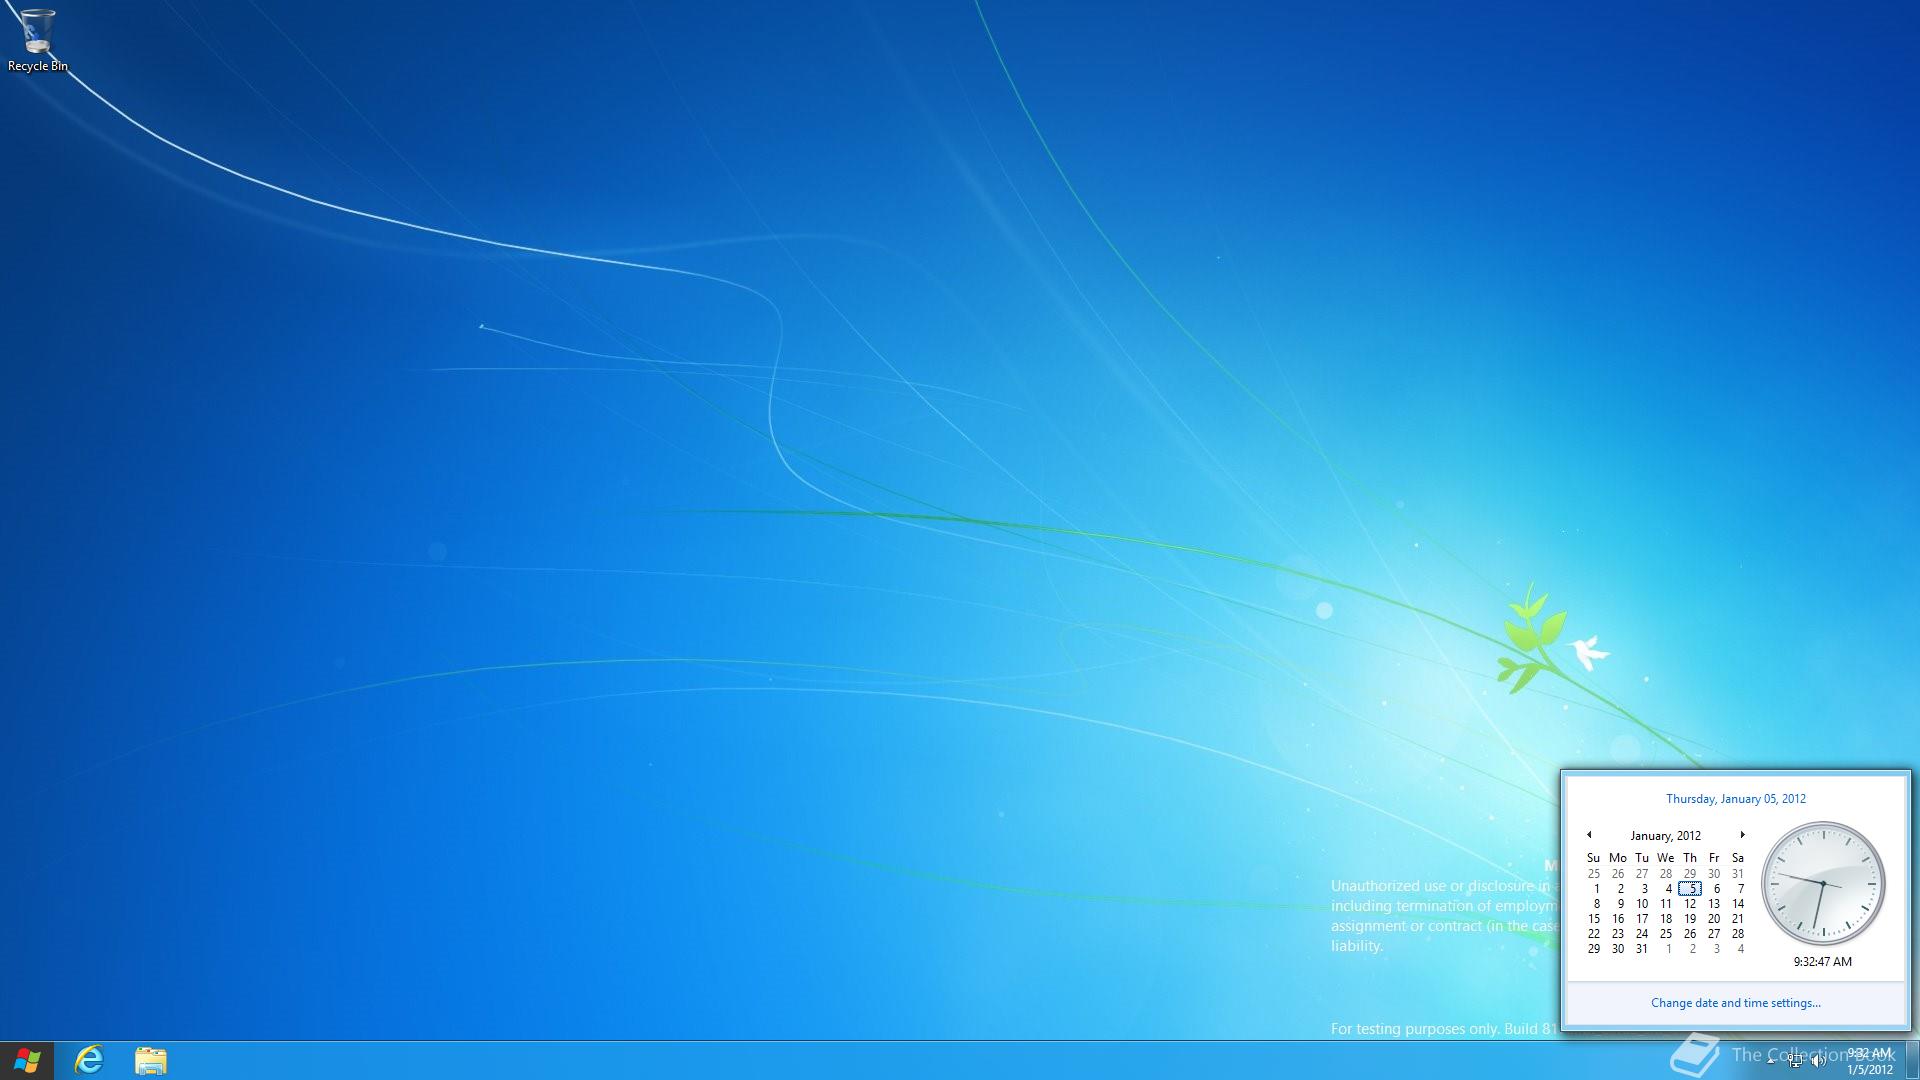Click day 11 in the calendar

pos(1666,904)
